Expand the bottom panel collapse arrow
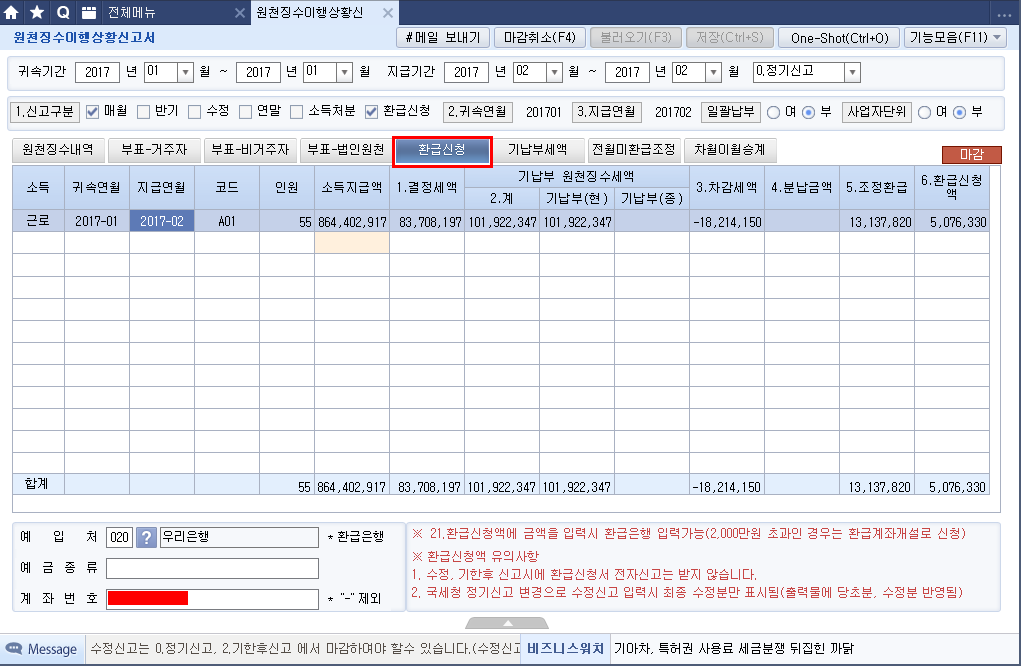Viewport: 1021px width, 666px height. tap(507, 623)
